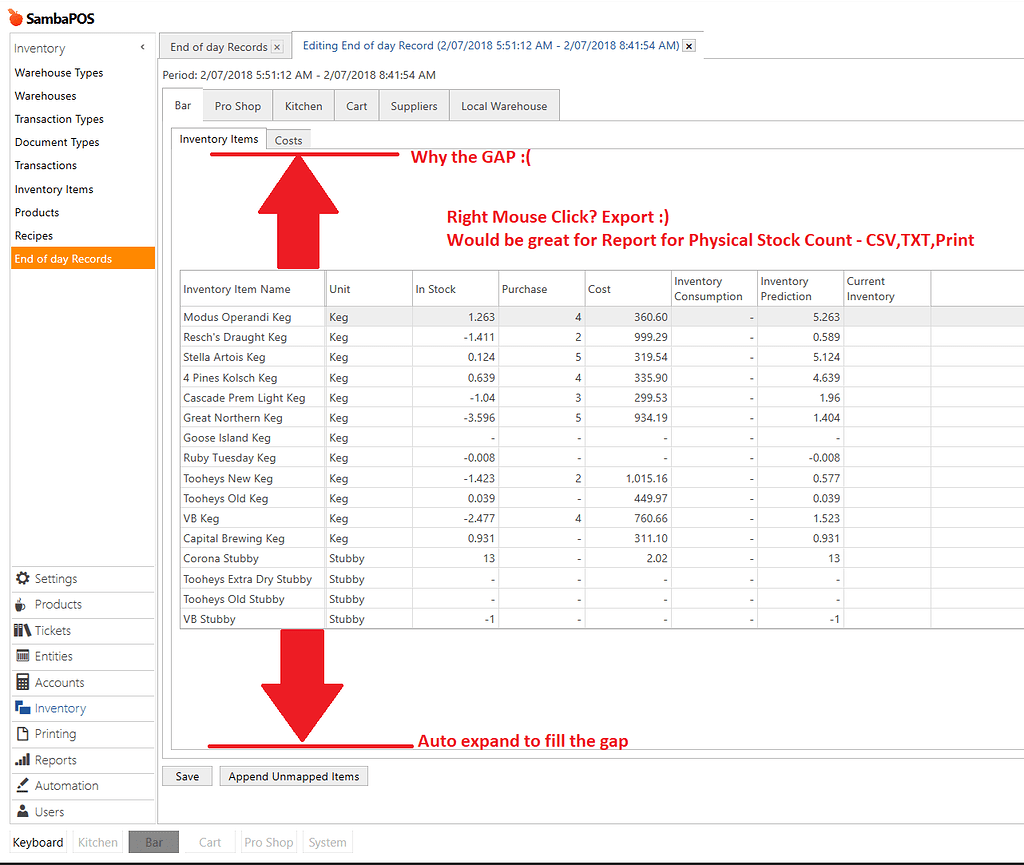Open the Suppliers tab
The height and width of the screenshot is (865, 1024).
coord(413,105)
